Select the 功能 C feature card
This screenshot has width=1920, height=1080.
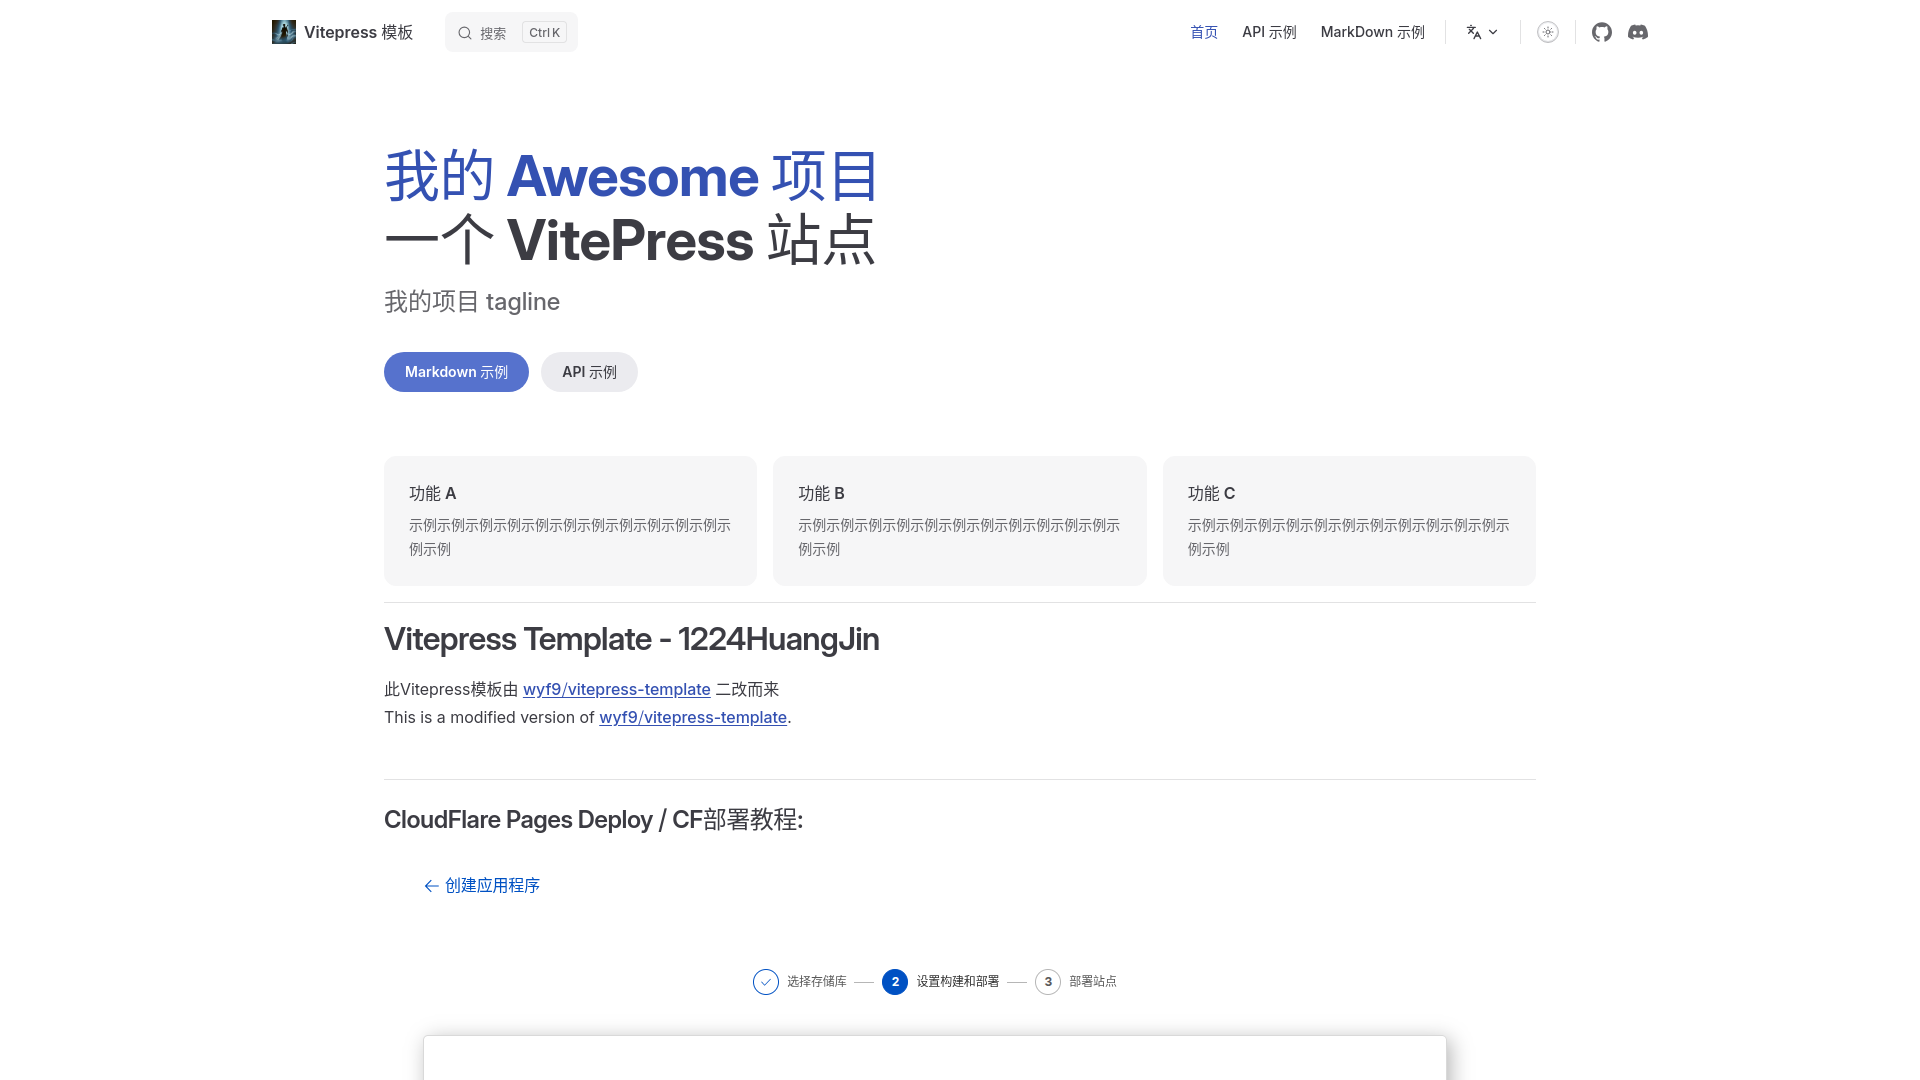coord(1349,521)
